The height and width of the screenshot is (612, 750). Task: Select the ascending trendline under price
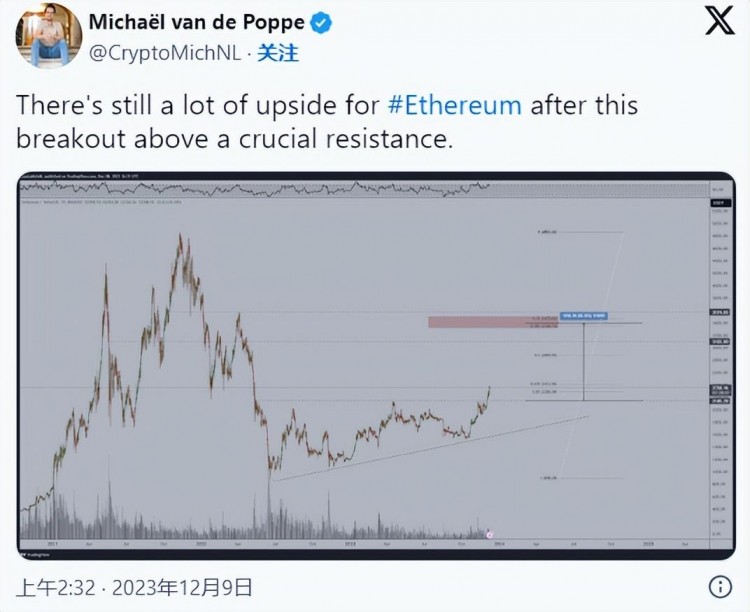[x=430, y=448]
